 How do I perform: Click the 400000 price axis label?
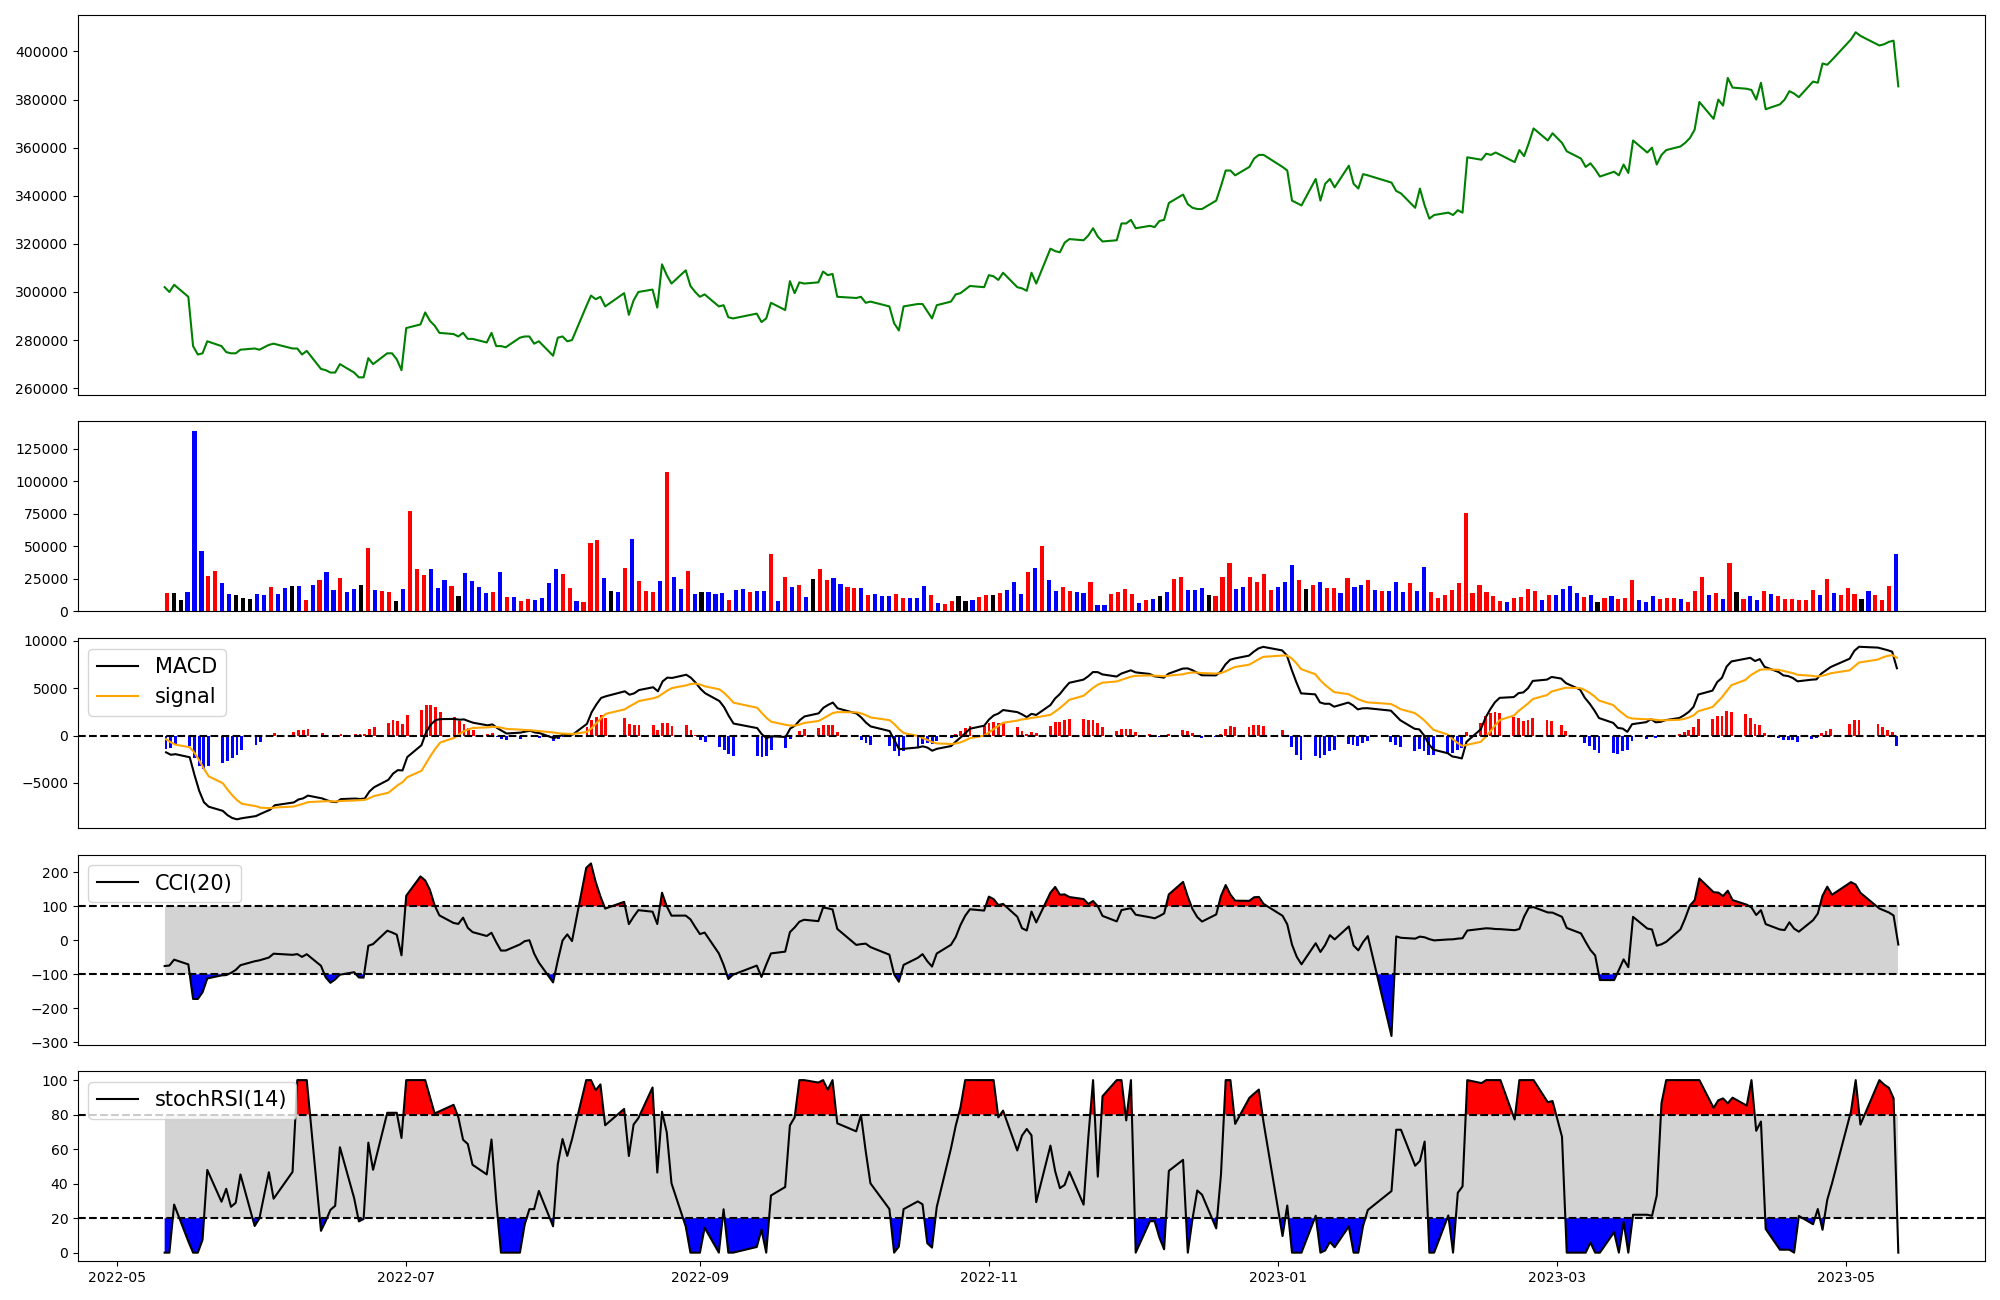coord(42,52)
